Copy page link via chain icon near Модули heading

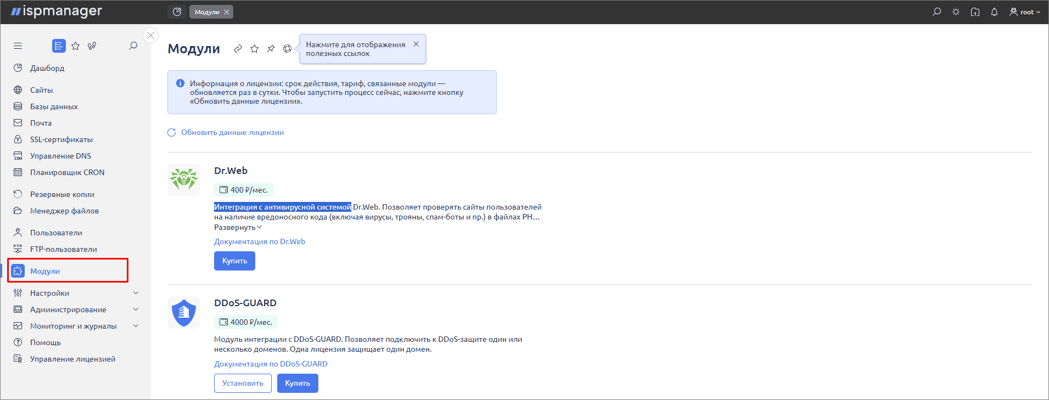pyautogui.click(x=237, y=49)
